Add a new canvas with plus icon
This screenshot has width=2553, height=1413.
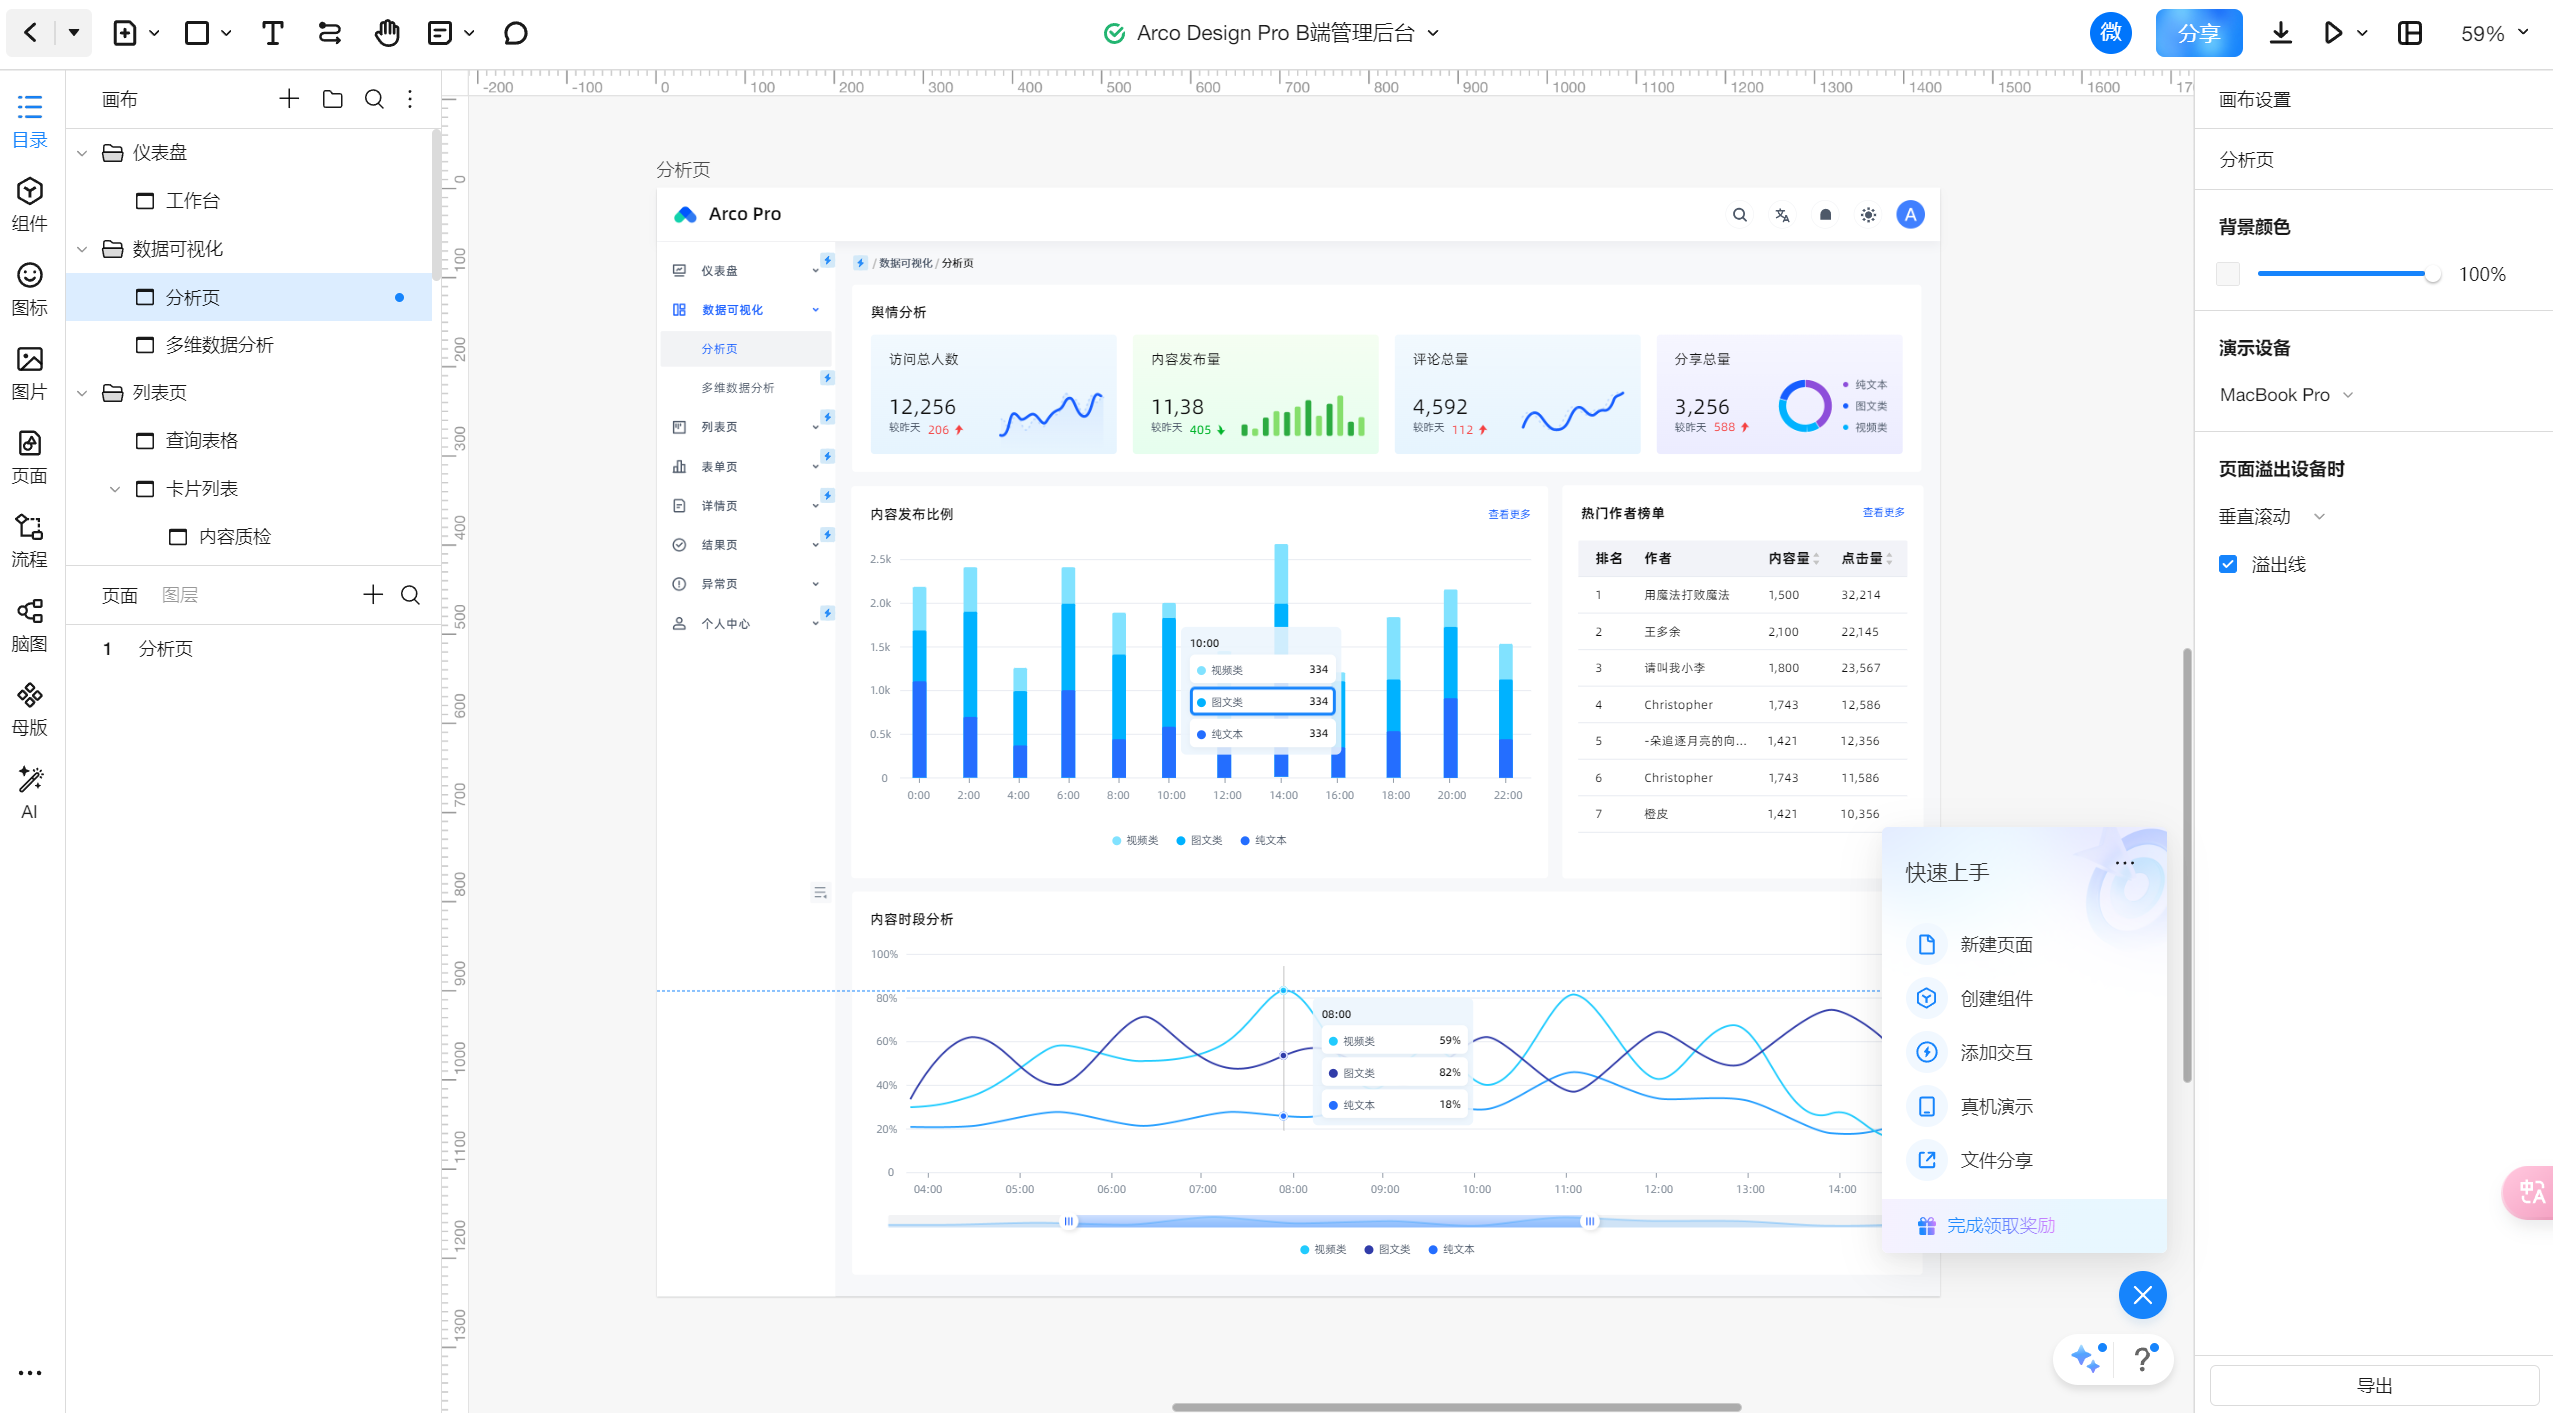289,99
